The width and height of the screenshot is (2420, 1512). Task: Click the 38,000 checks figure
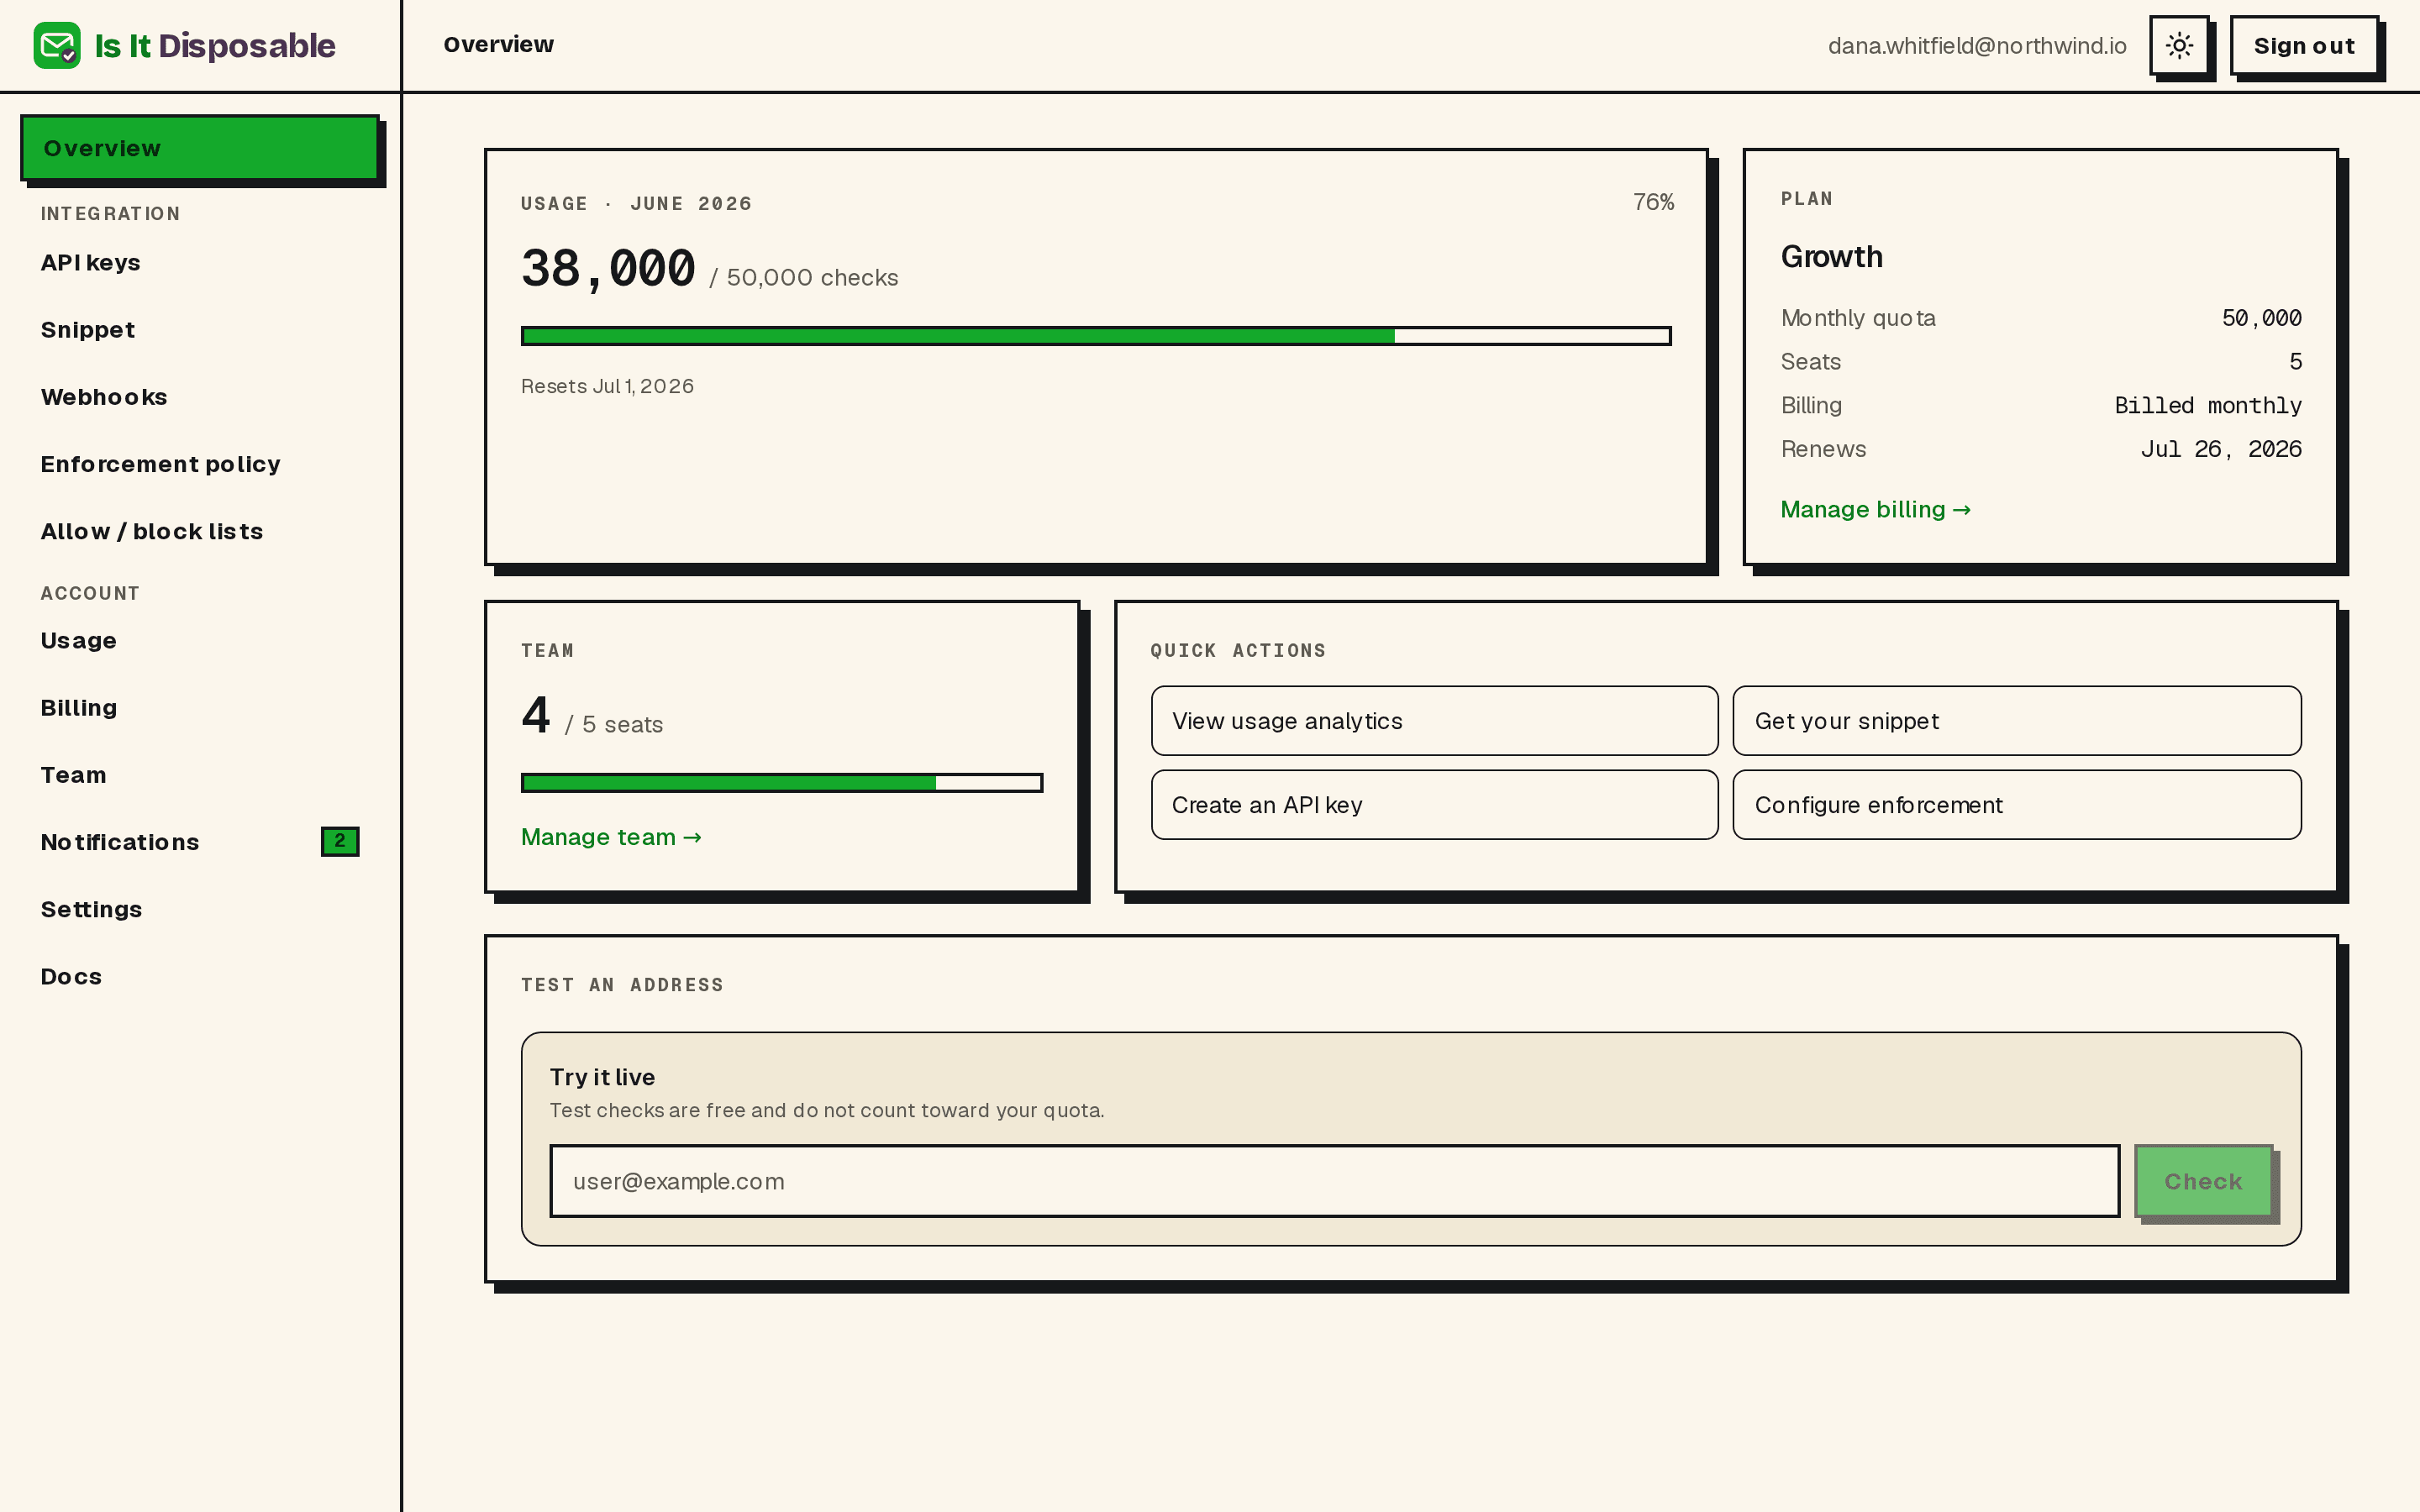pos(608,269)
